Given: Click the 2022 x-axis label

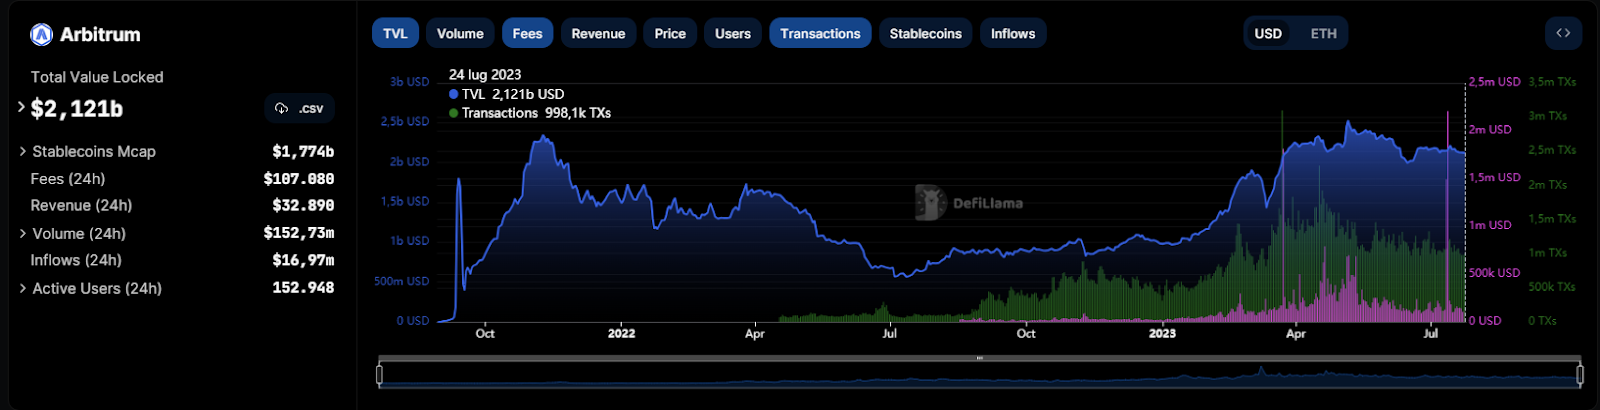Looking at the screenshot, I should (621, 334).
